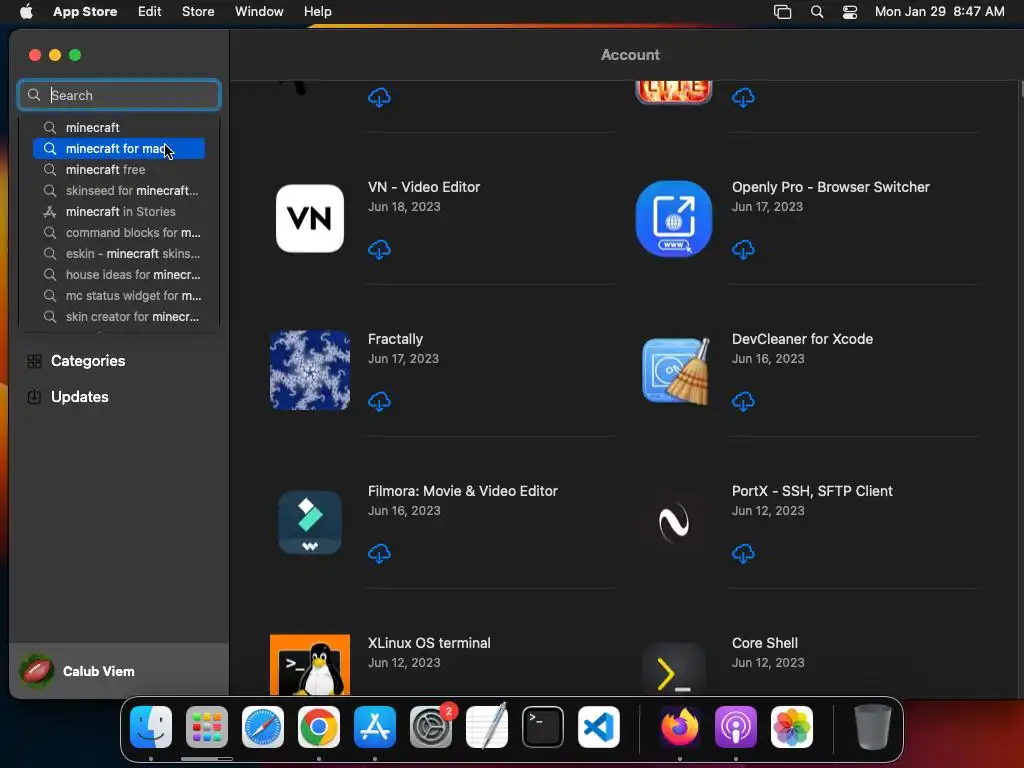Screen dimensions: 1024x768
Task: Open the Store menu
Action: click(198, 11)
